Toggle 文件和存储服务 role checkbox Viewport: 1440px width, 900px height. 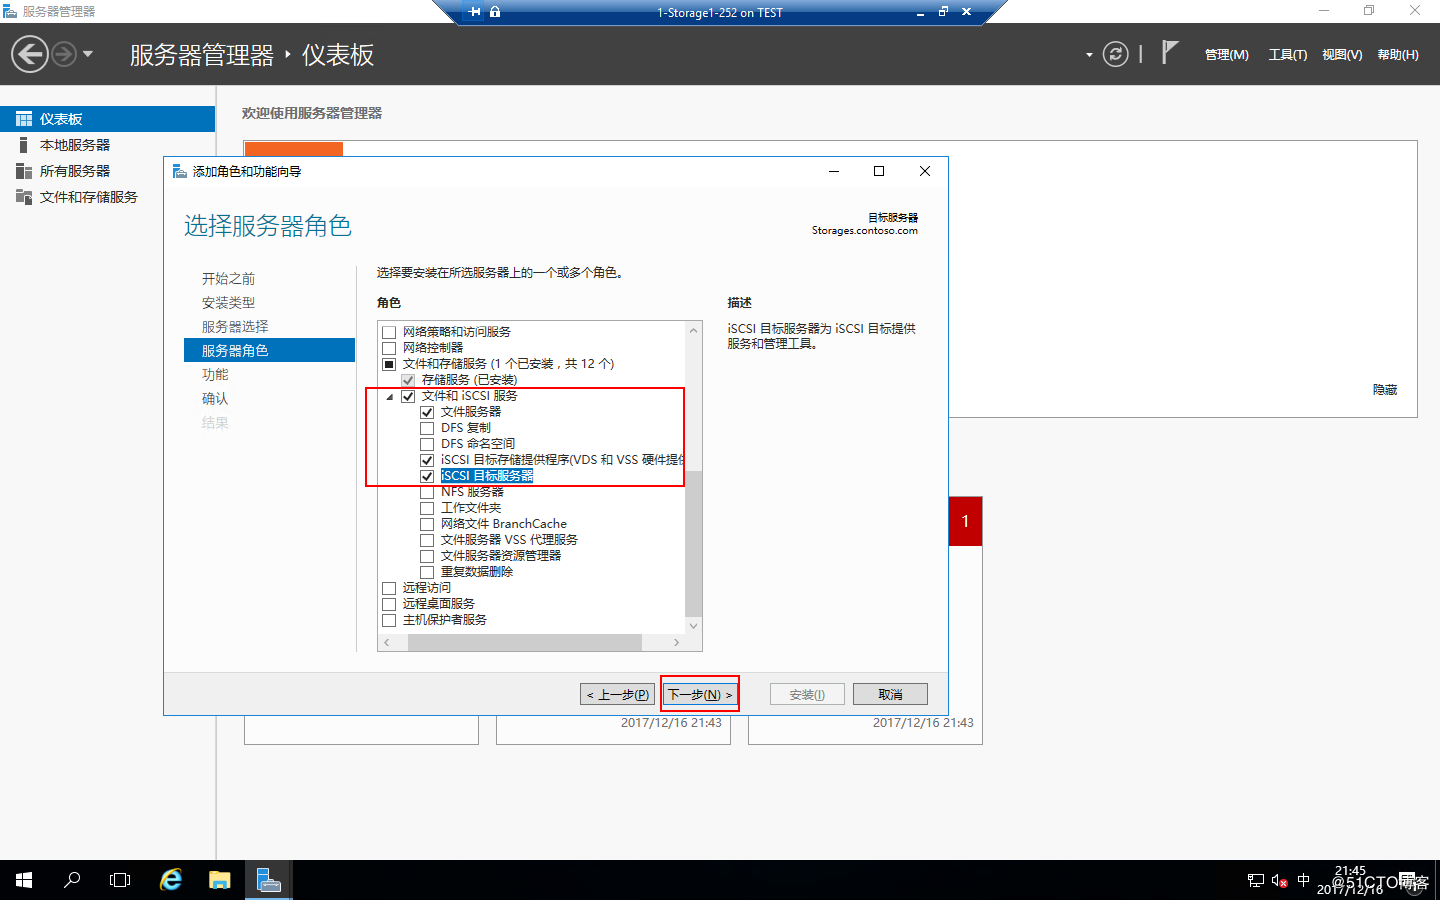pos(389,364)
